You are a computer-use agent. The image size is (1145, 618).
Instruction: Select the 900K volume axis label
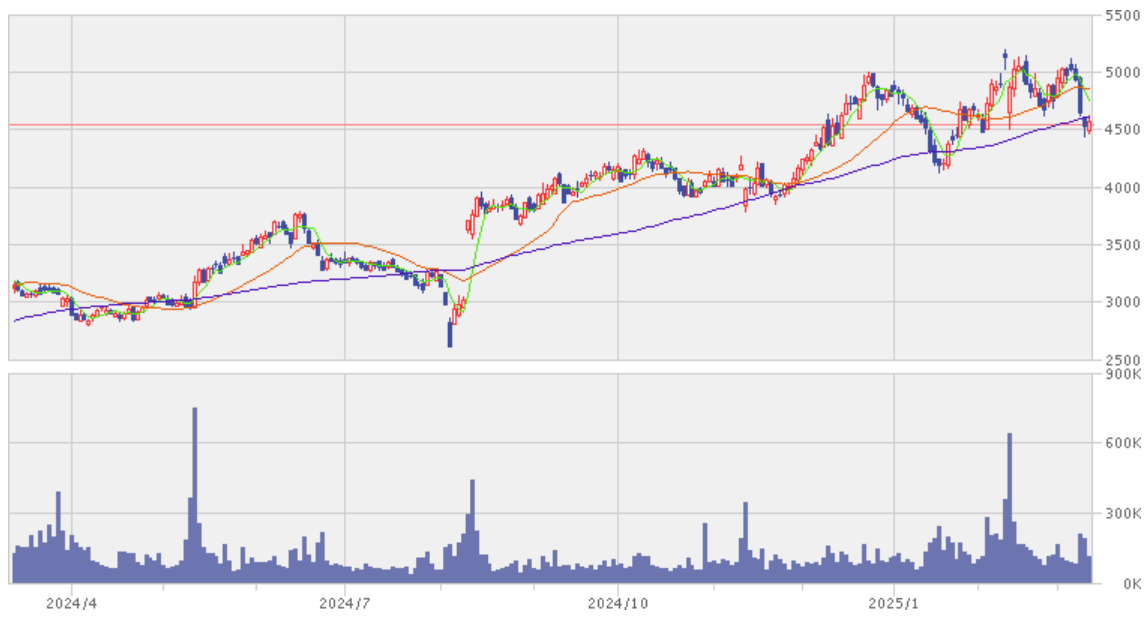pos(1123,374)
